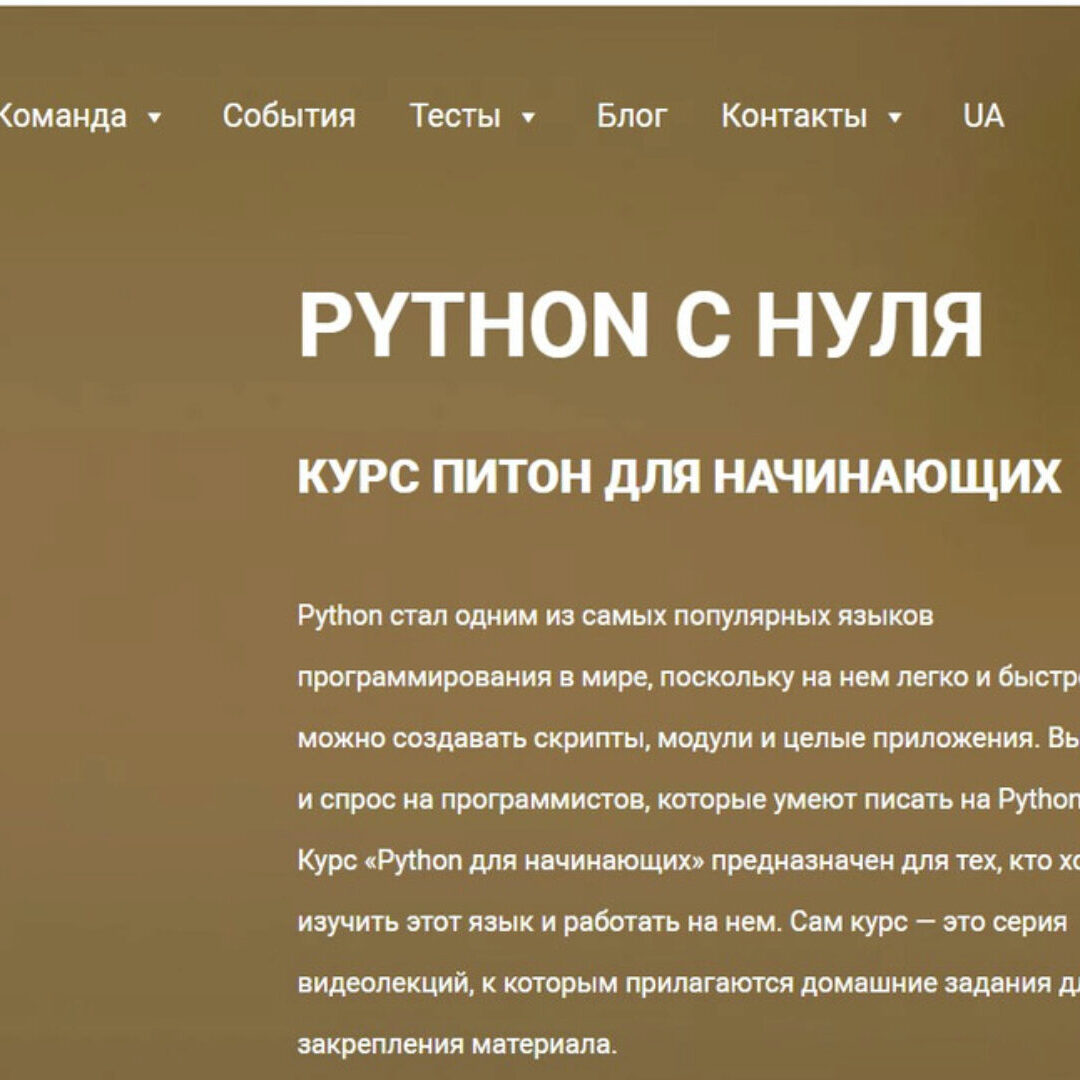Screen dimensions: 1080x1080
Task: Switch the site language to UA
Action: tap(983, 116)
